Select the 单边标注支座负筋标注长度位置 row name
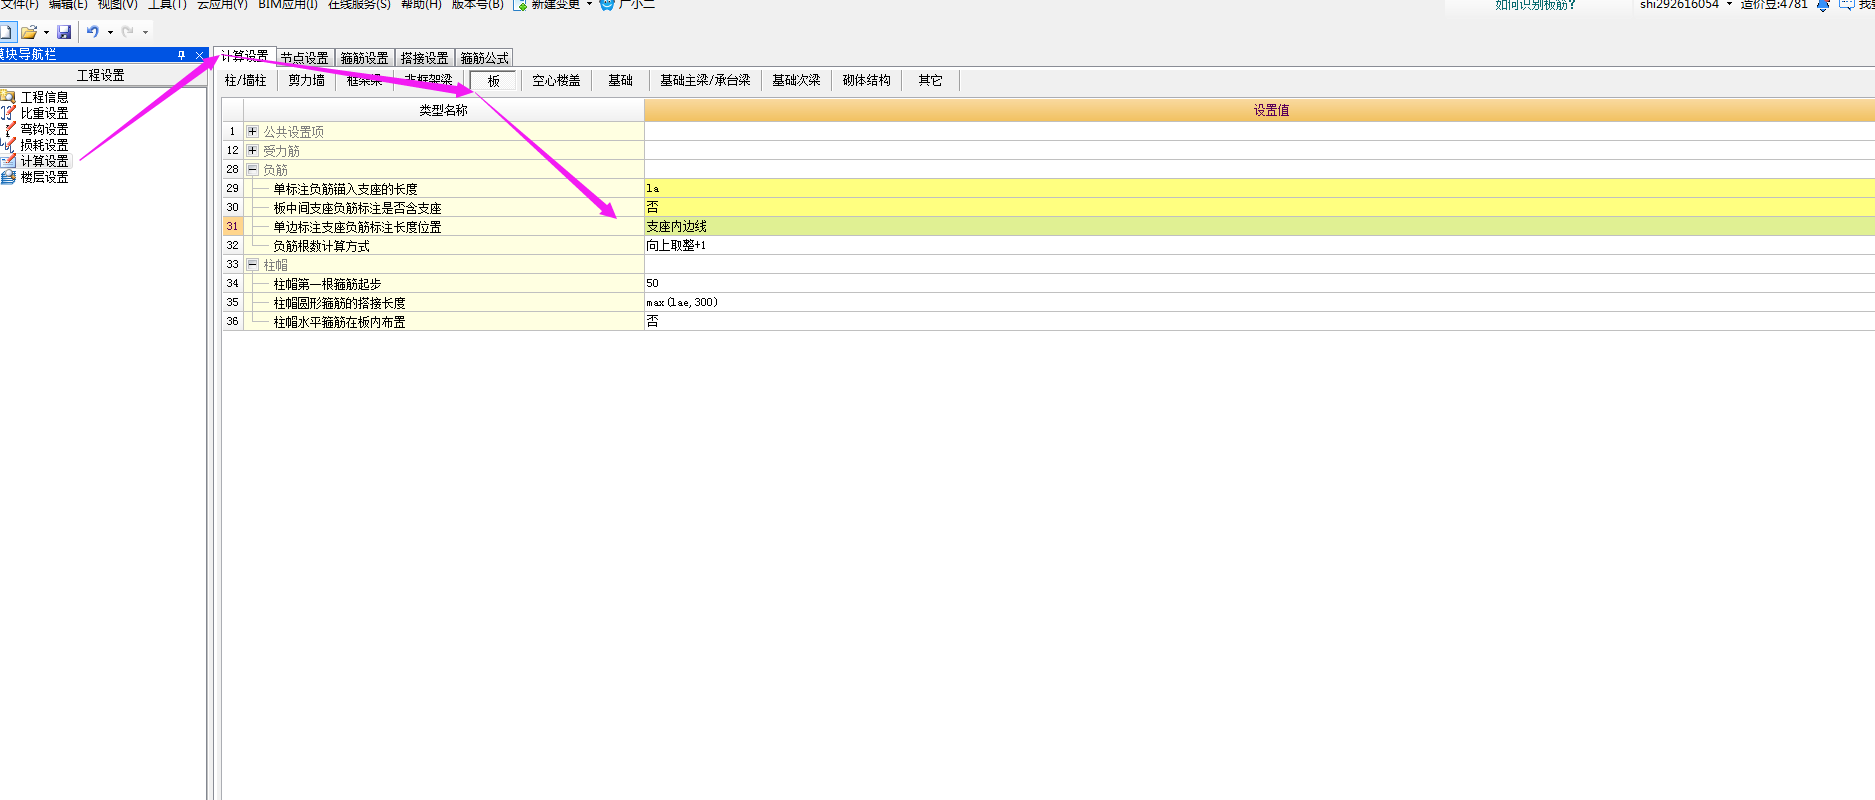 tap(357, 227)
